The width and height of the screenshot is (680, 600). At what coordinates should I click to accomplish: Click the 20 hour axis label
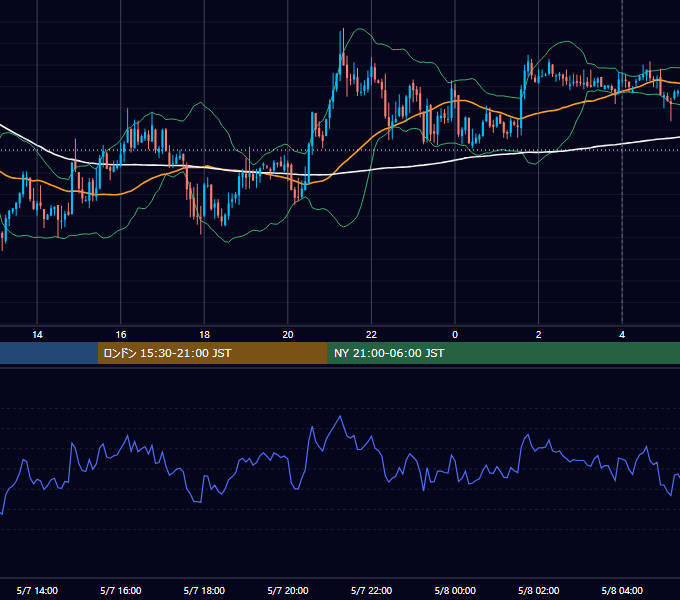[x=288, y=335]
